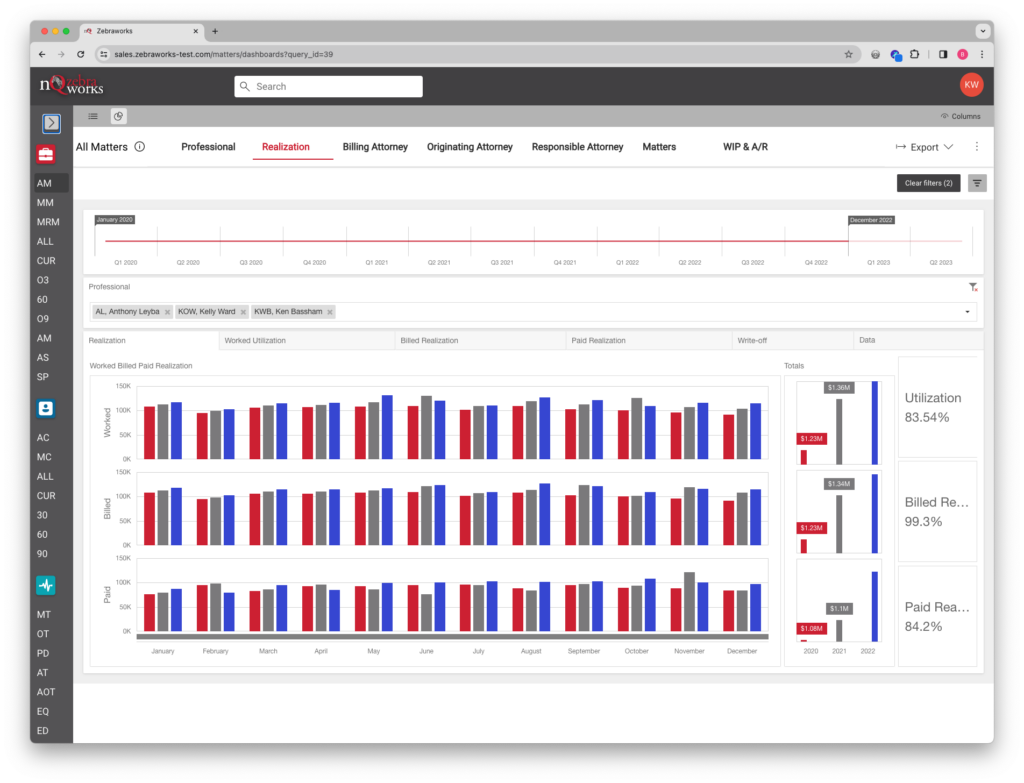Click the Search input field
The width and height of the screenshot is (1024, 783).
(328, 87)
